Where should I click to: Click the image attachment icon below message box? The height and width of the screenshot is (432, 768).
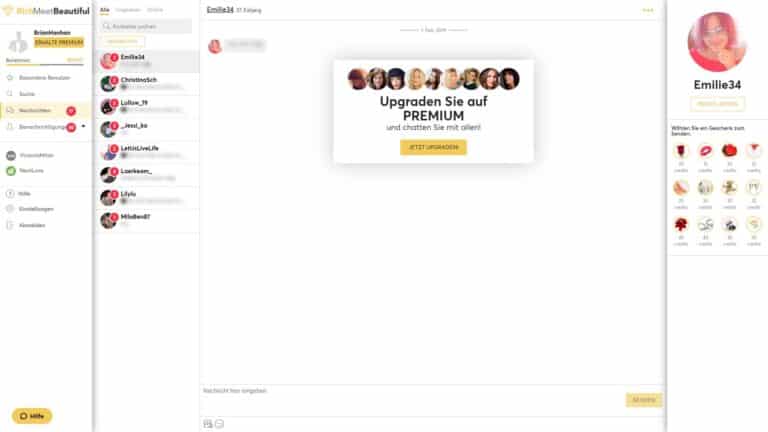click(x=208, y=424)
